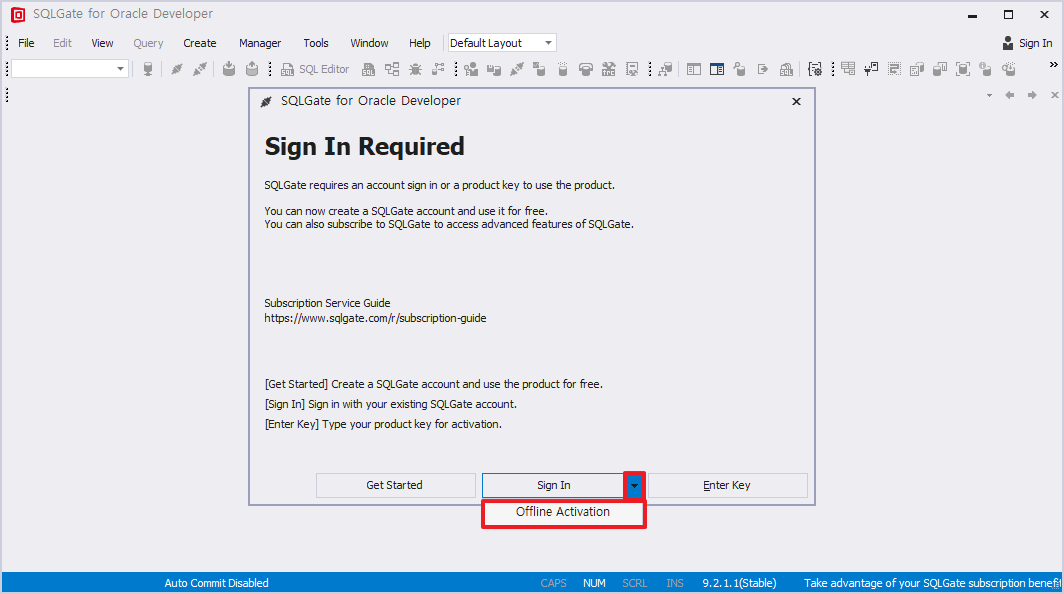1064x594 pixels.
Task: Click version '9.2.1.1(Stable)' in status bar
Action: (x=739, y=583)
